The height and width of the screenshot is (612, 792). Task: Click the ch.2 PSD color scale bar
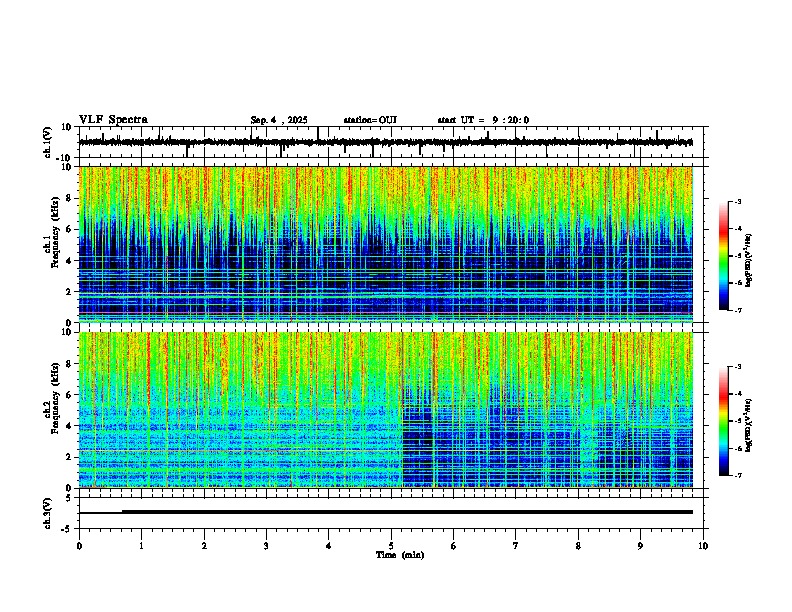(x=723, y=421)
